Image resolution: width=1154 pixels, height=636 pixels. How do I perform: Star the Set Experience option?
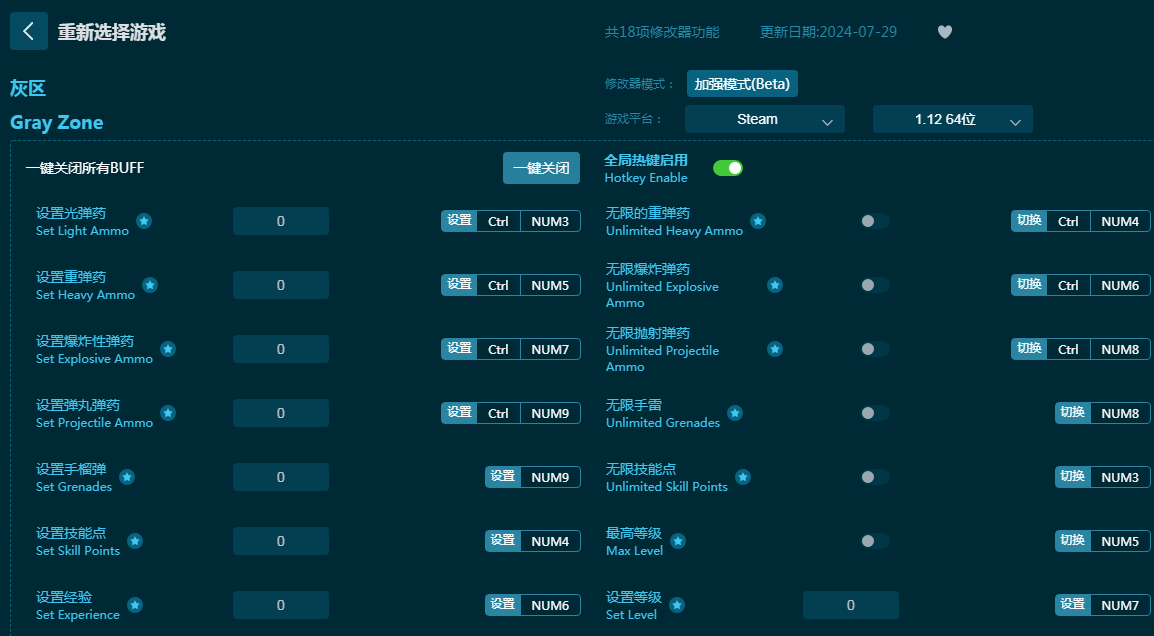(x=135, y=605)
